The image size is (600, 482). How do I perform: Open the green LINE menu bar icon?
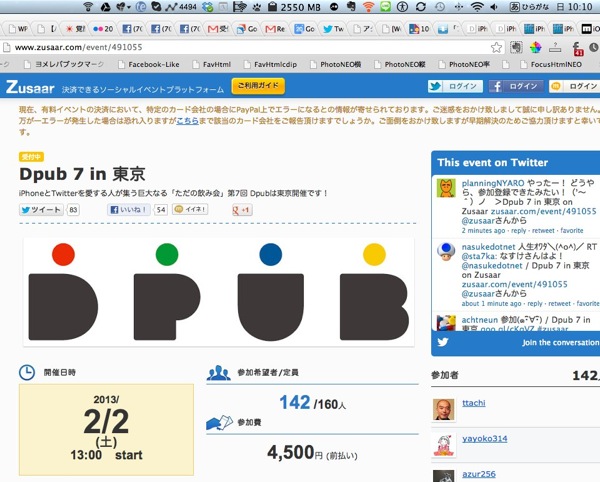(x=386, y=7)
